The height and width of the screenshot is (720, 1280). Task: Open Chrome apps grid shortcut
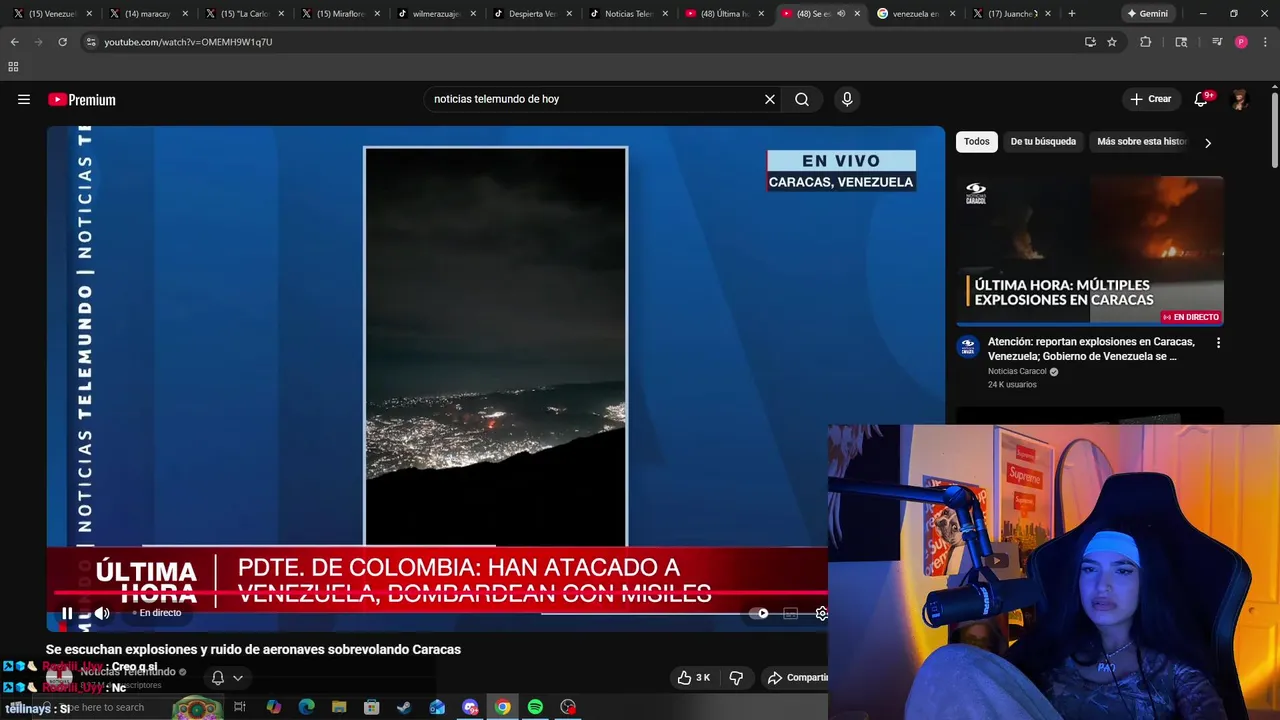tap(13, 67)
